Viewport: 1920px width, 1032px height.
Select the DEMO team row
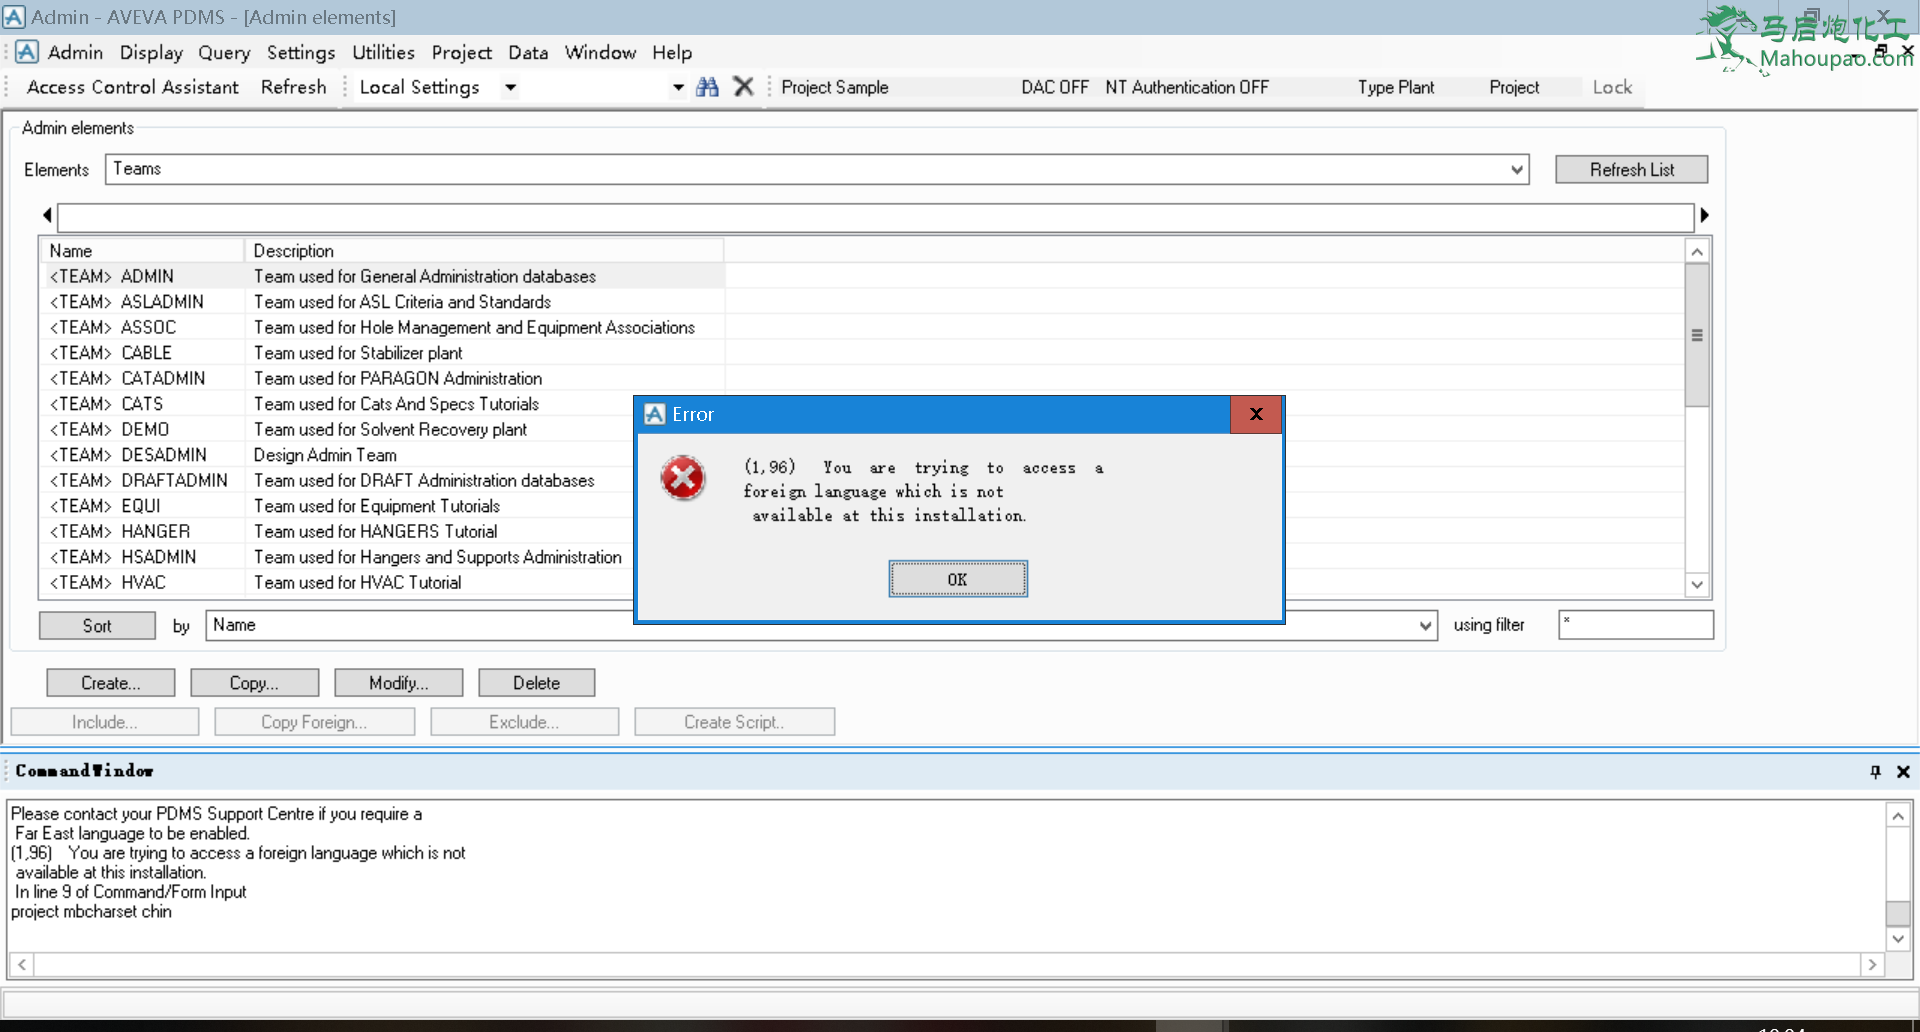(338, 429)
